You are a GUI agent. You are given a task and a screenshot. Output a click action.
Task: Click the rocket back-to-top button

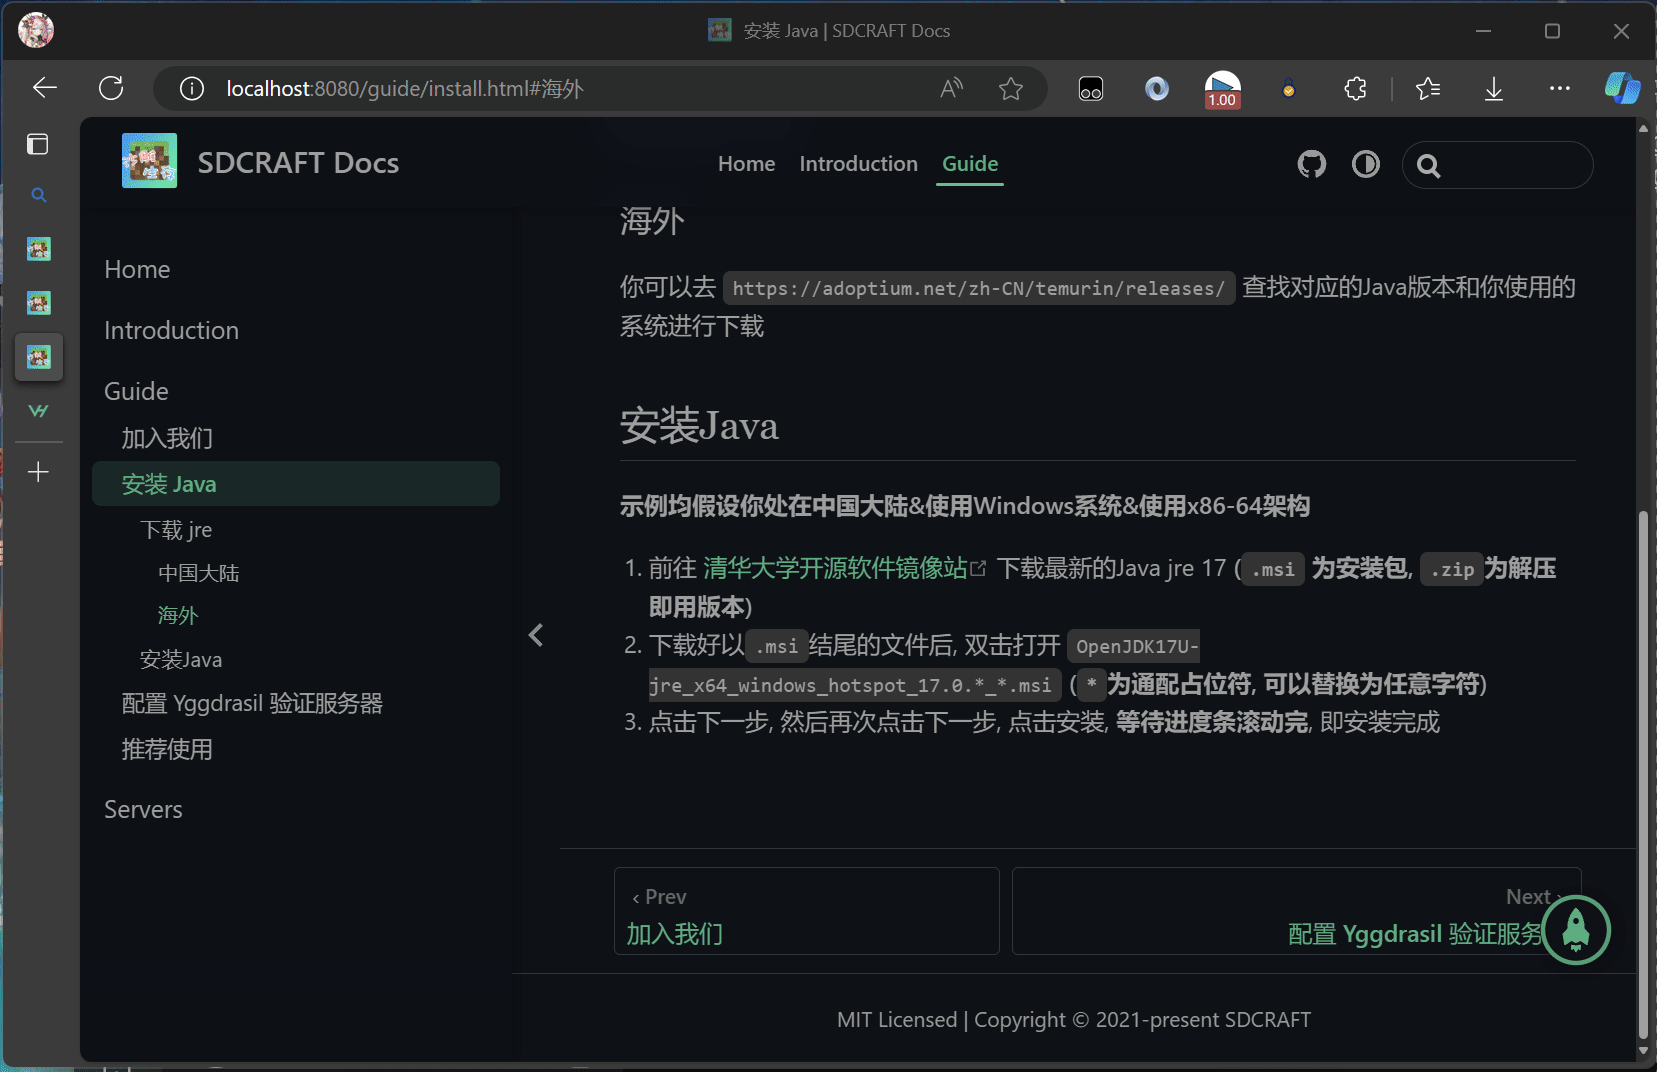tap(1575, 930)
